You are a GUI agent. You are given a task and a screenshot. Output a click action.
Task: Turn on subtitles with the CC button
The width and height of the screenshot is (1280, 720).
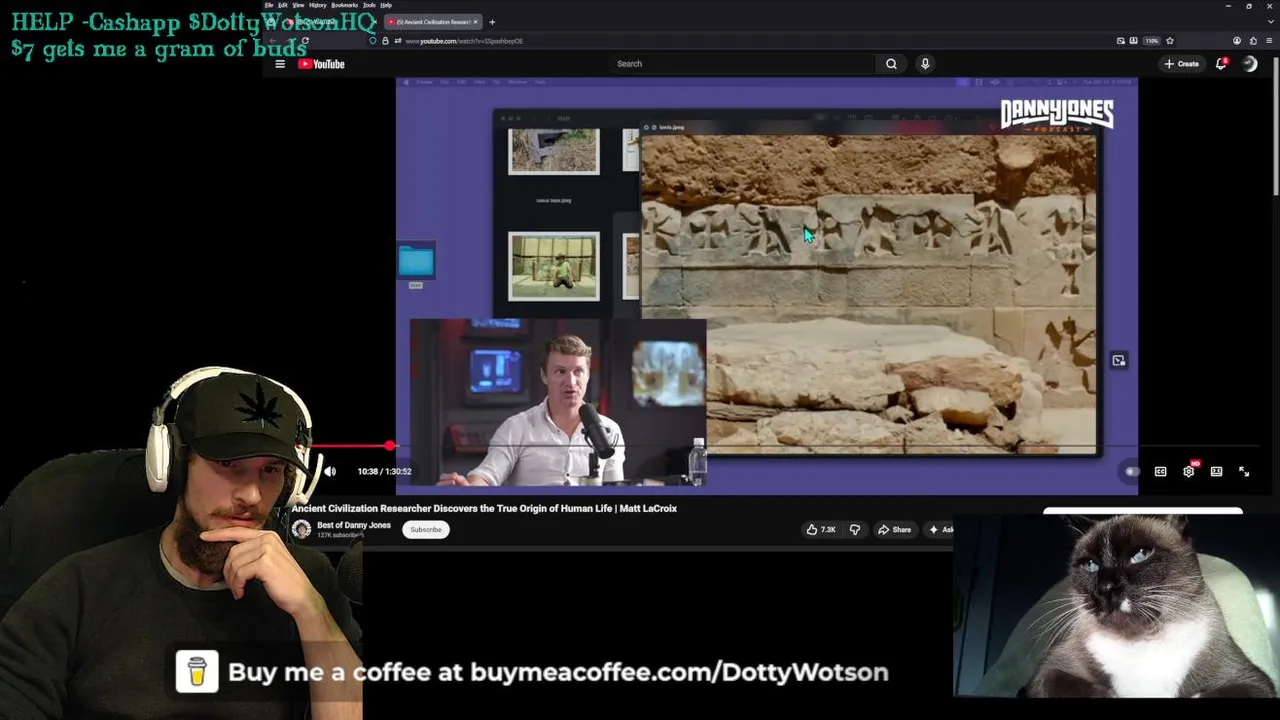coord(1160,472)
